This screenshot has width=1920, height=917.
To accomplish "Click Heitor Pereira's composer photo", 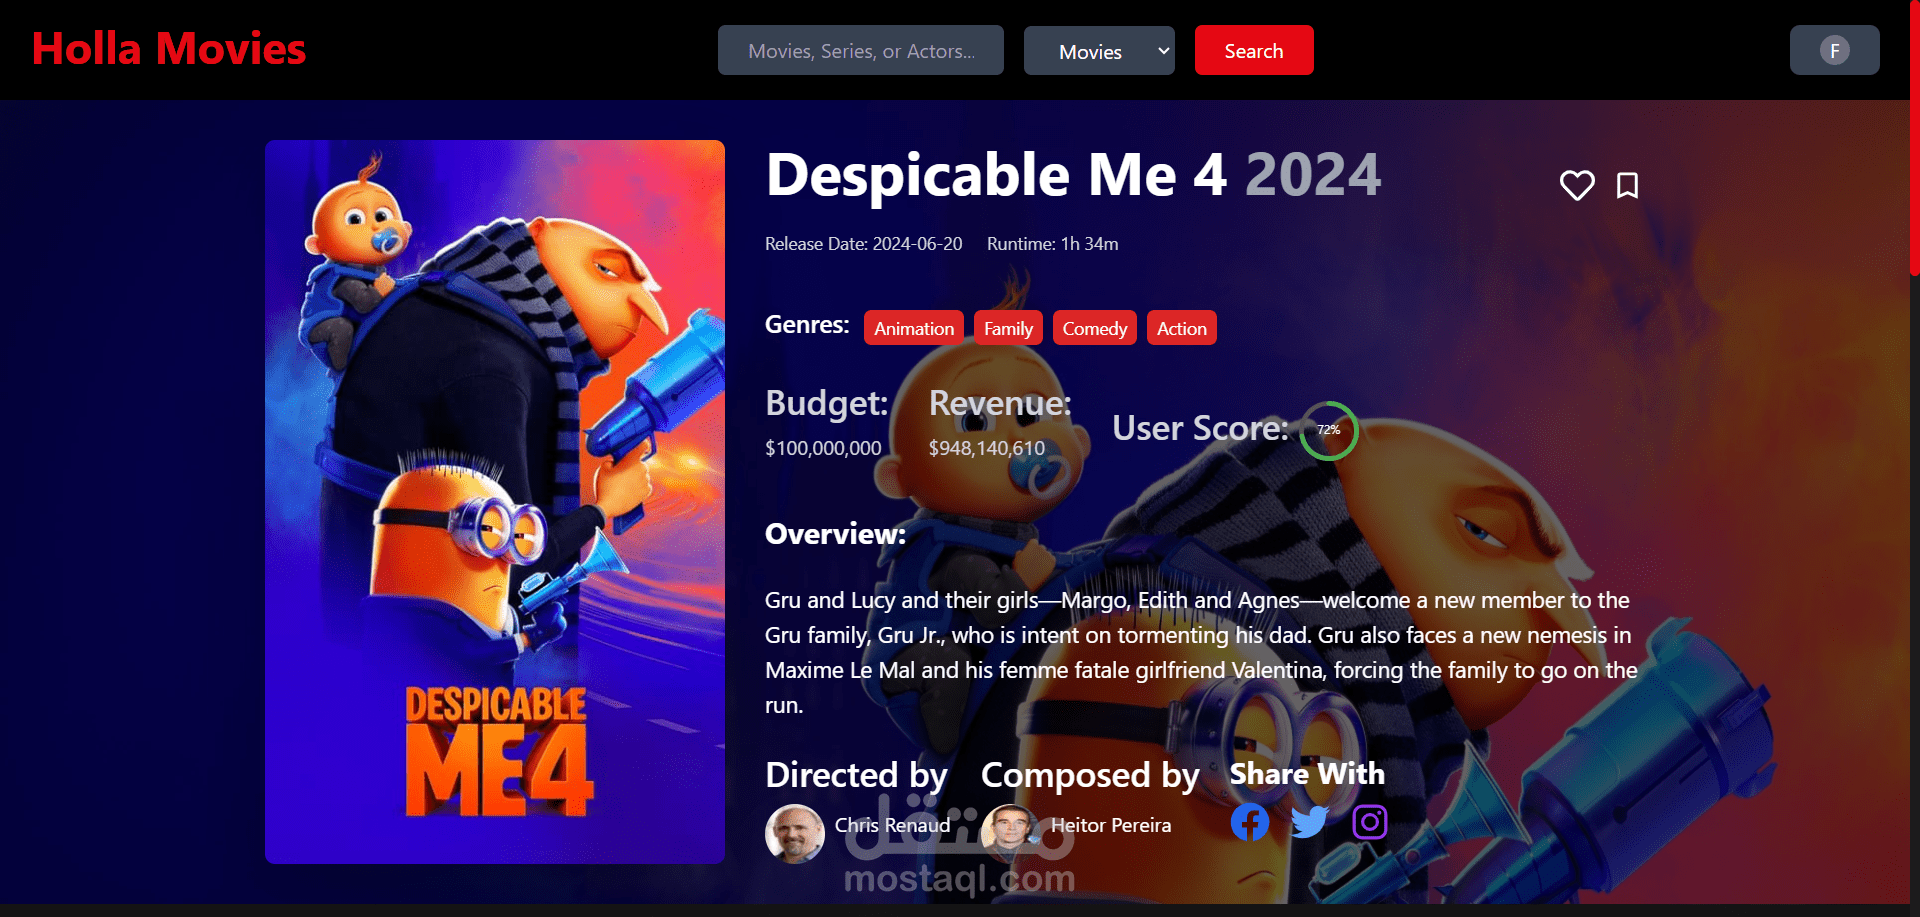I will tap(1011, 833).
